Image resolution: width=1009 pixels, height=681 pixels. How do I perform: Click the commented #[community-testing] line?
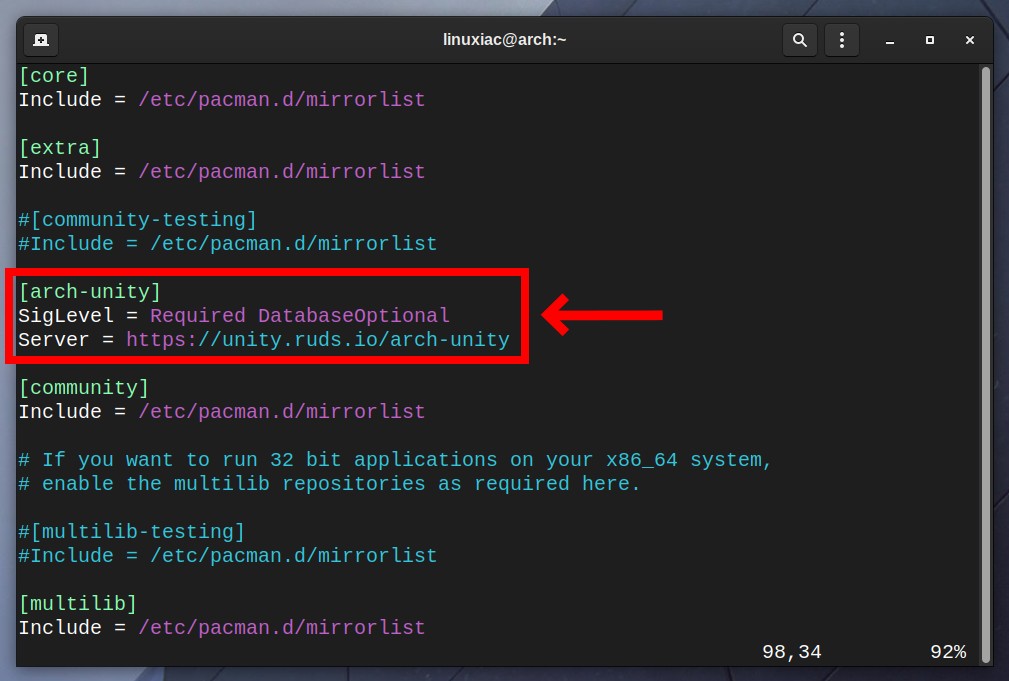pos(137,219)
